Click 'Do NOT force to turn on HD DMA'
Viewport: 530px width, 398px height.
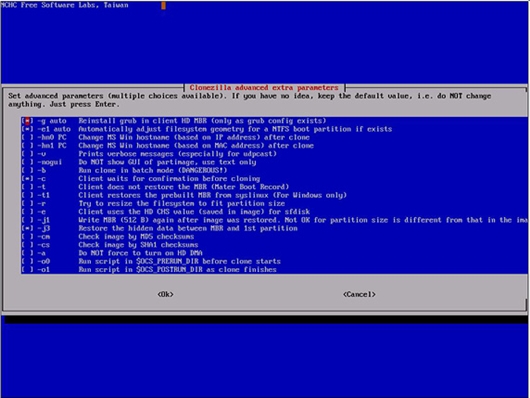(x=140, y=253)
